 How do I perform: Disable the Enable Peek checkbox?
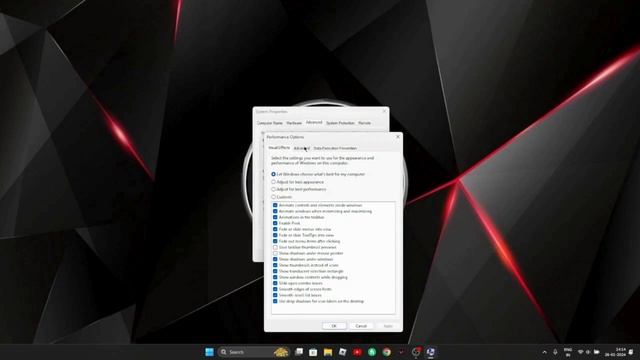point(275,223)
